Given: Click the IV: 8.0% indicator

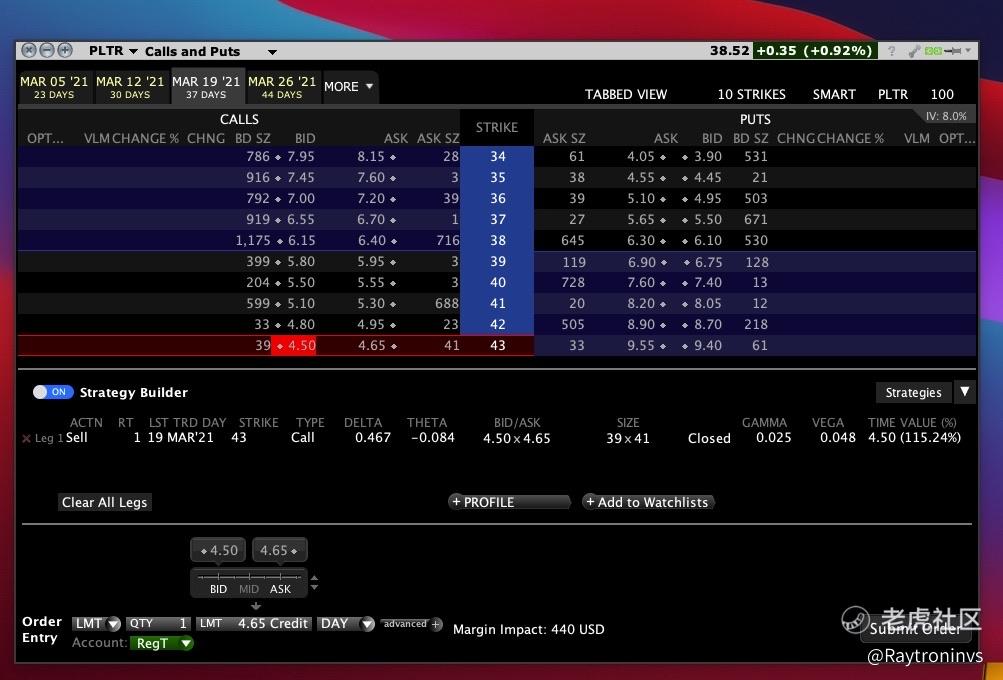Looking at the screenshot, I should click(946, 116).
